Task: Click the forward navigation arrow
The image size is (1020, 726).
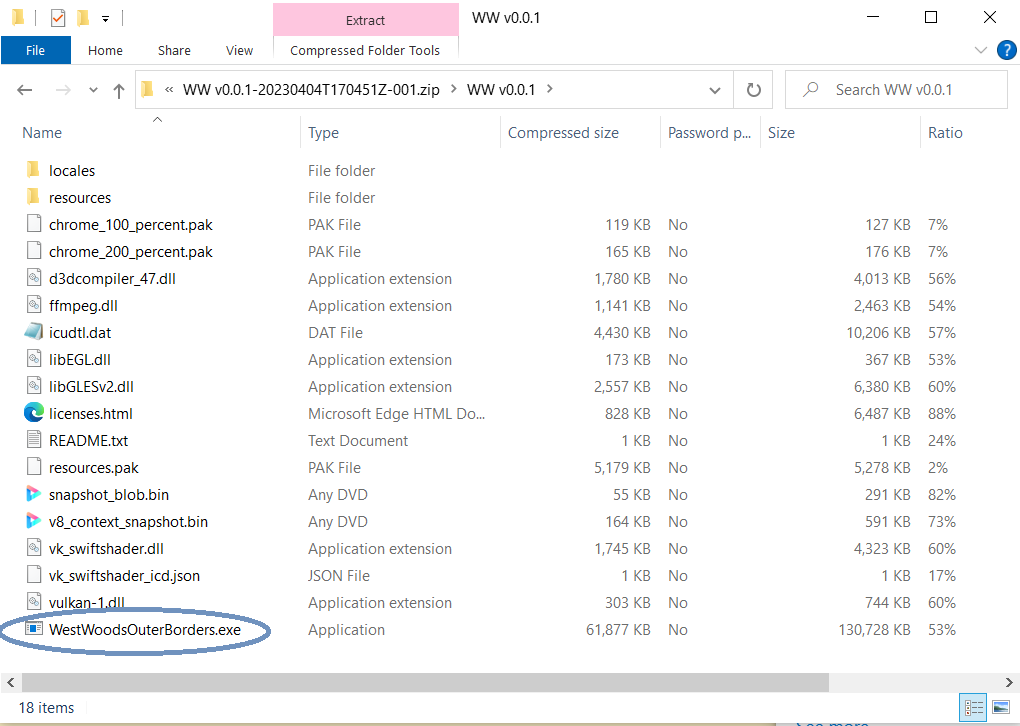Action: tap(63, 90)
